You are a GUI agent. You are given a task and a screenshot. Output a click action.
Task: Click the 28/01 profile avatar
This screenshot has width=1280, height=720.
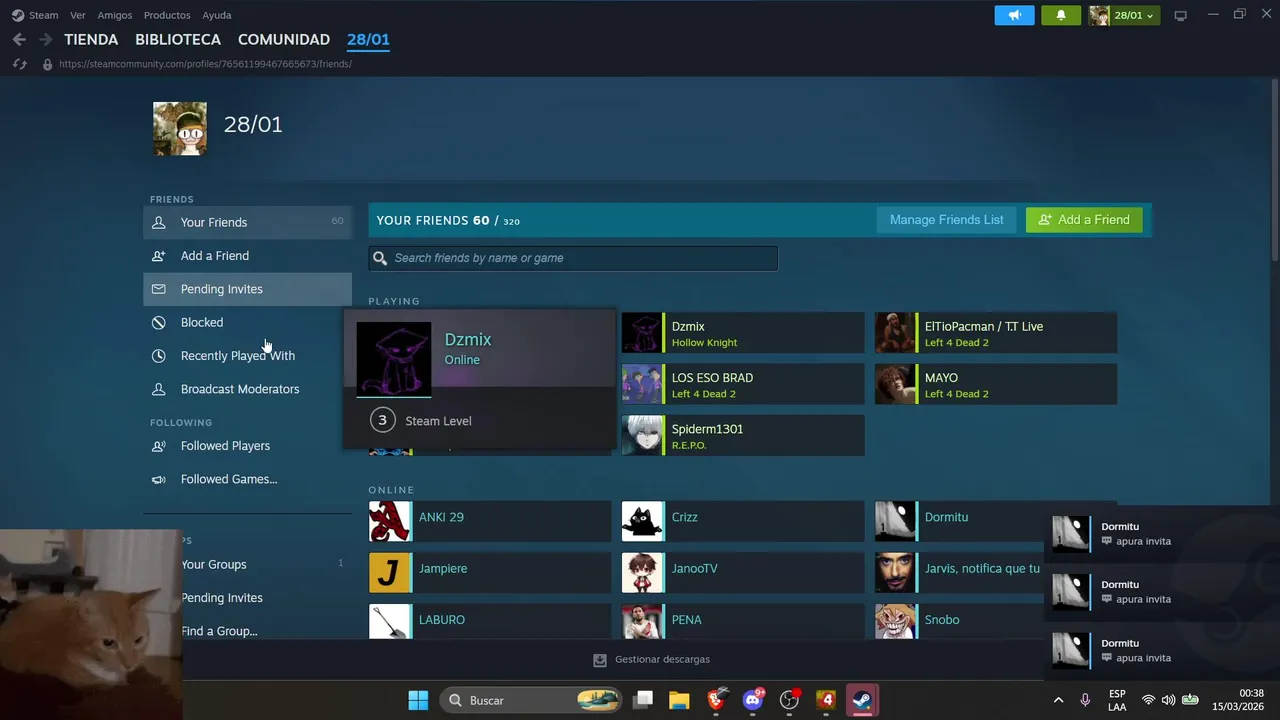[x=180, y=128]
